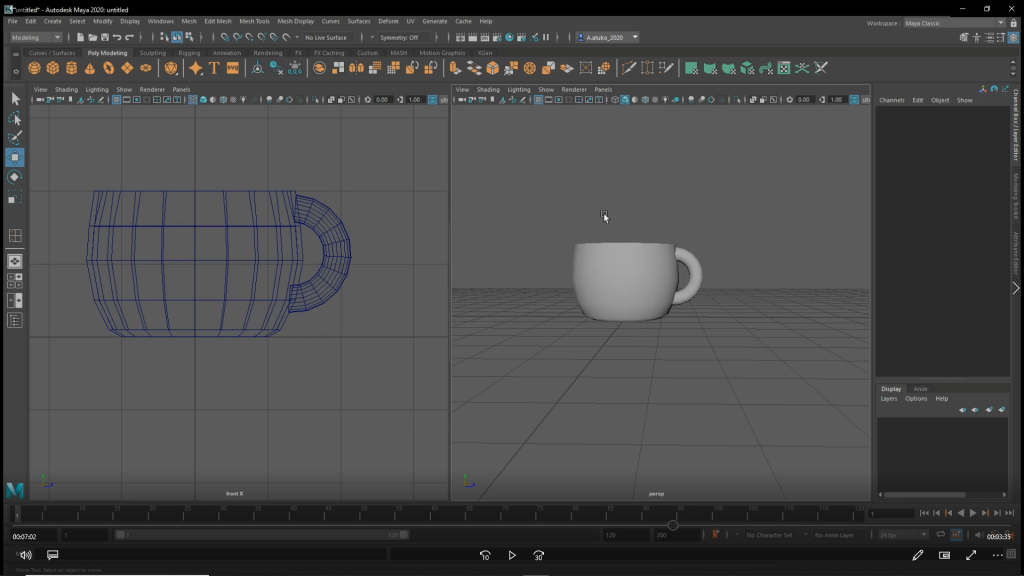Open the Symmetry: Off dropdown
This screenshot has height=576, width=1024.
click(402, 37)
